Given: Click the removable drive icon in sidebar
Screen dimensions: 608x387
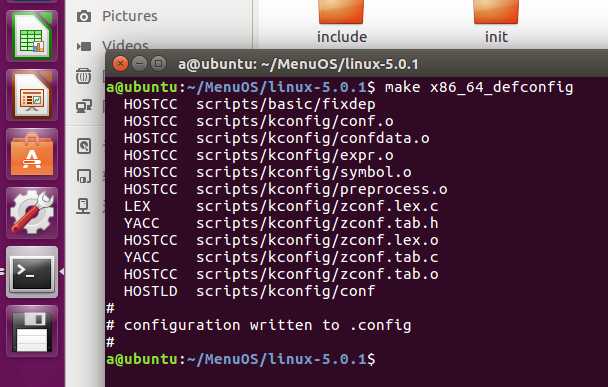Looking at the screenshot, I should [84, 176].
